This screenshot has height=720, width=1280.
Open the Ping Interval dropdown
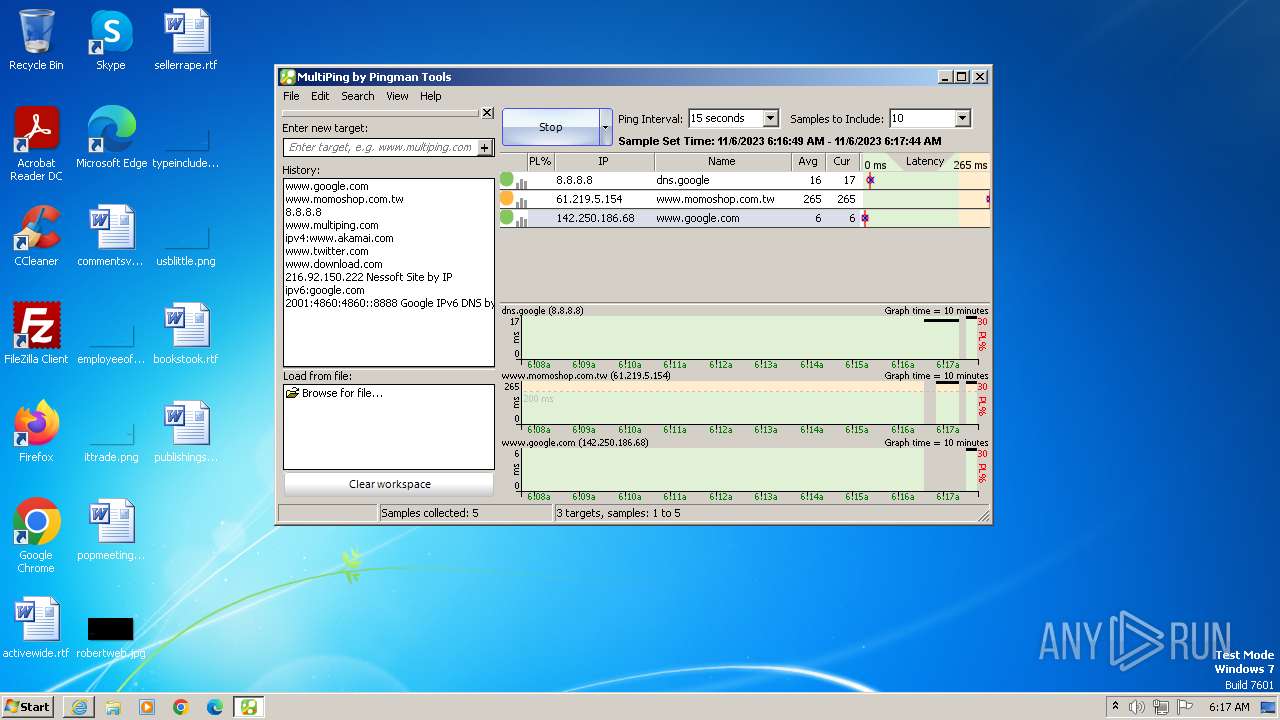[770, 118]
